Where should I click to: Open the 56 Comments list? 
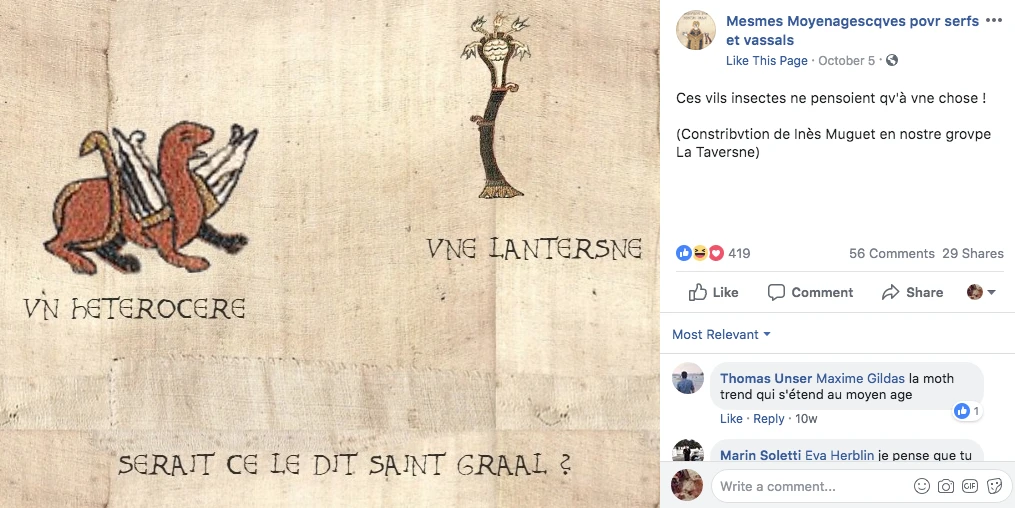click(891, 254)
